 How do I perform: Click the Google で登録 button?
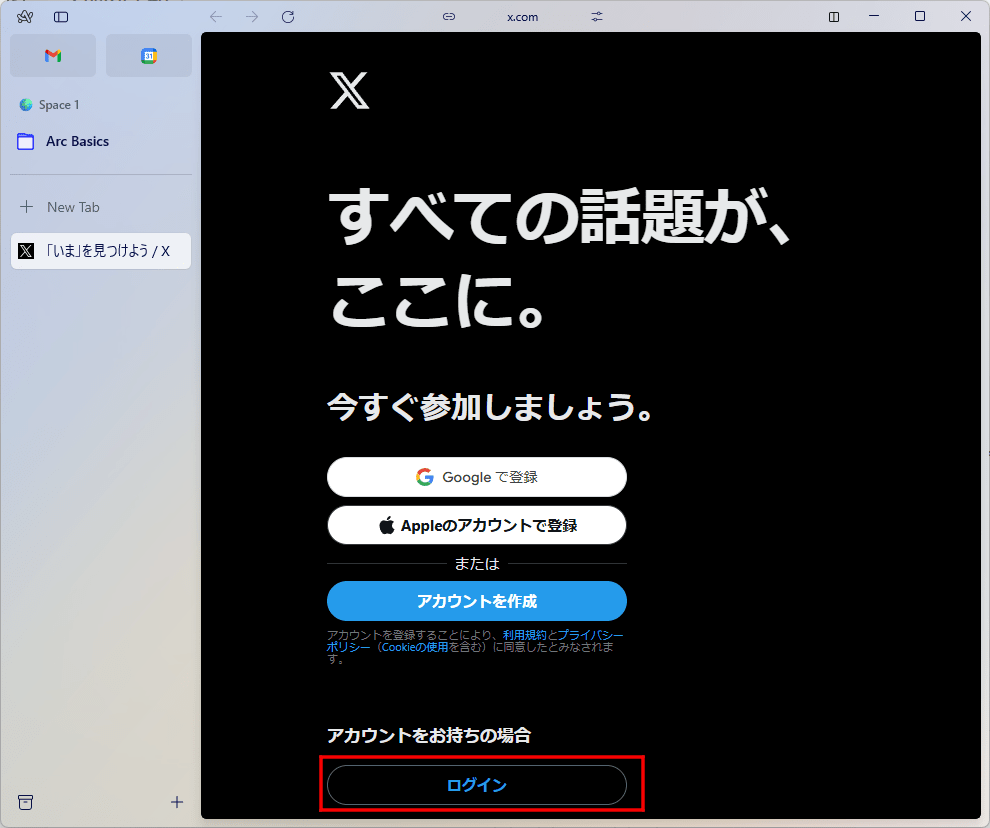[477, 477]
